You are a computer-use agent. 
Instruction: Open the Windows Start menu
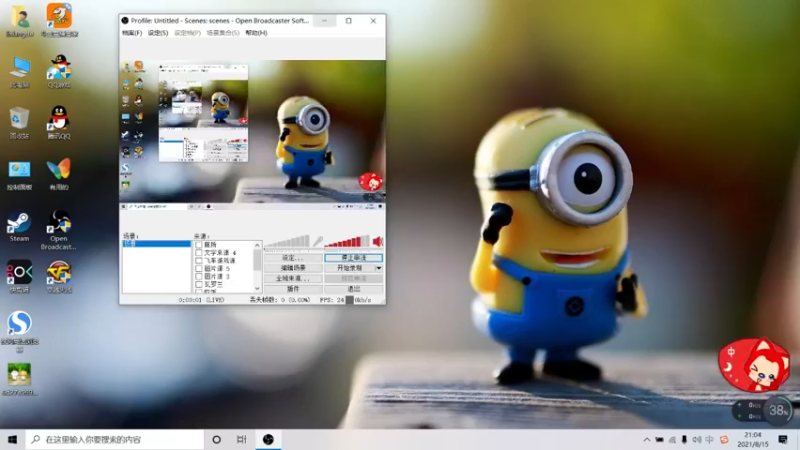12,439
